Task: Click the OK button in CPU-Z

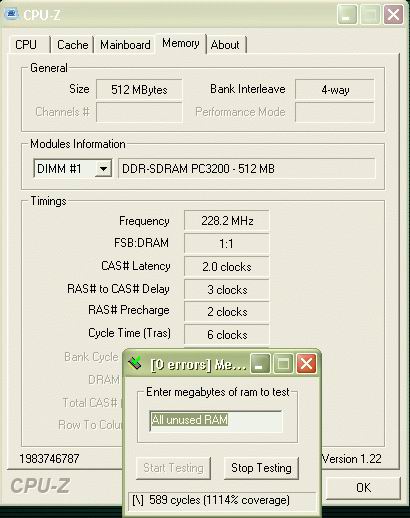Action: 363,488
